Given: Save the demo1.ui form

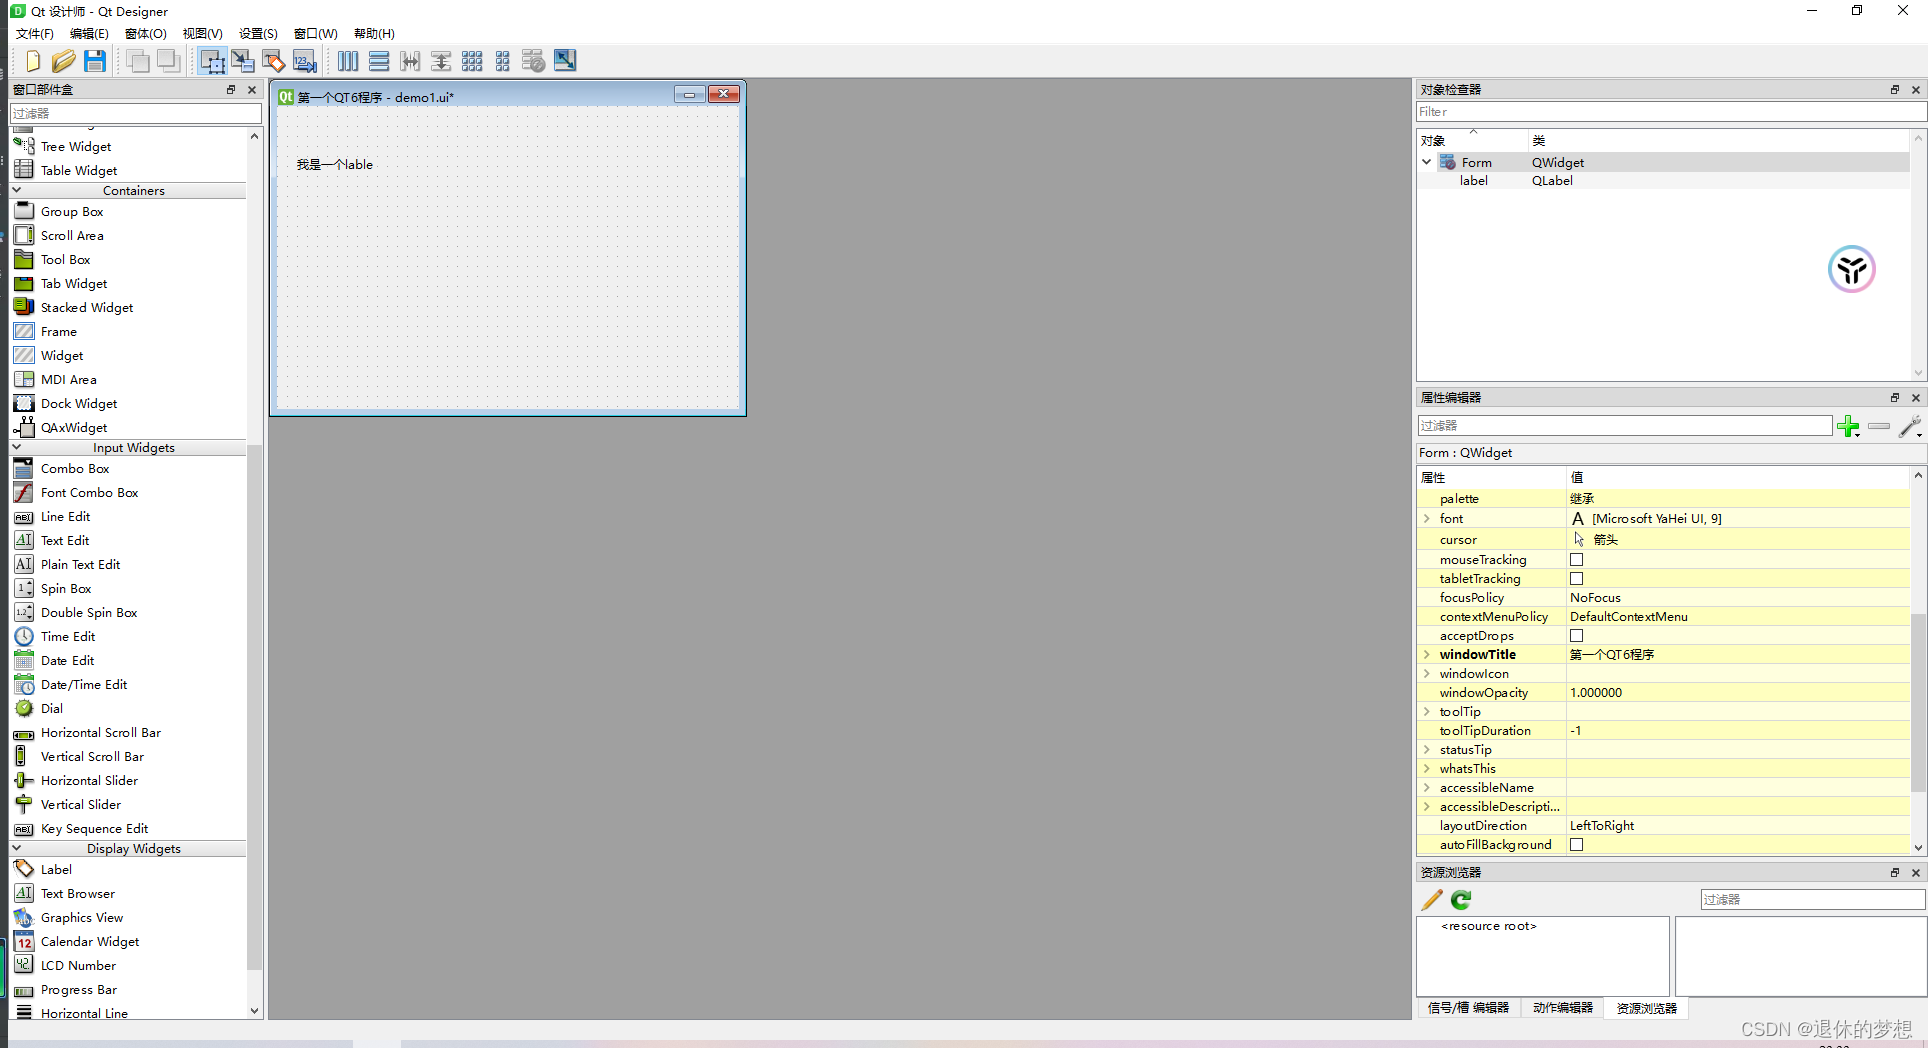Looking at the screenshot, I should pos(95,60).
